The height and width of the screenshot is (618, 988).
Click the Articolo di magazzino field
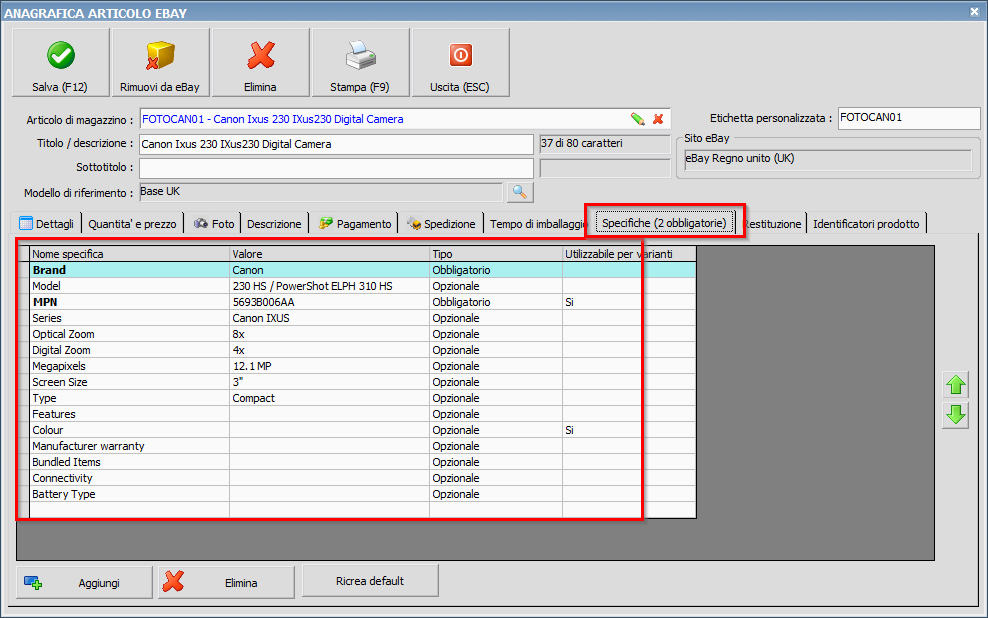coord(405,119)
